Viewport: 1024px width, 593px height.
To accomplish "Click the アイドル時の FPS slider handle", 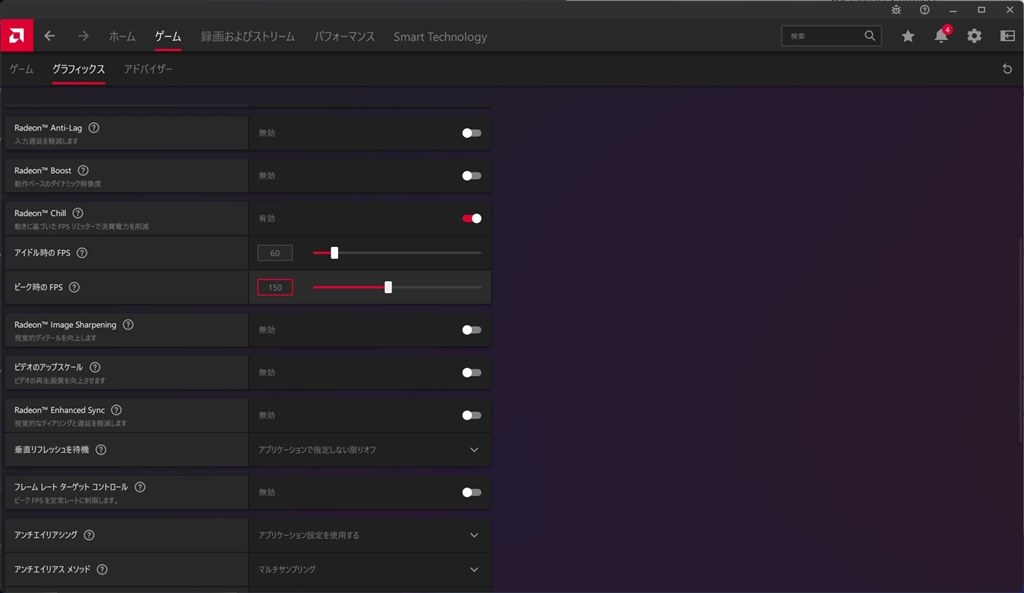I will [x=334, y=253].
